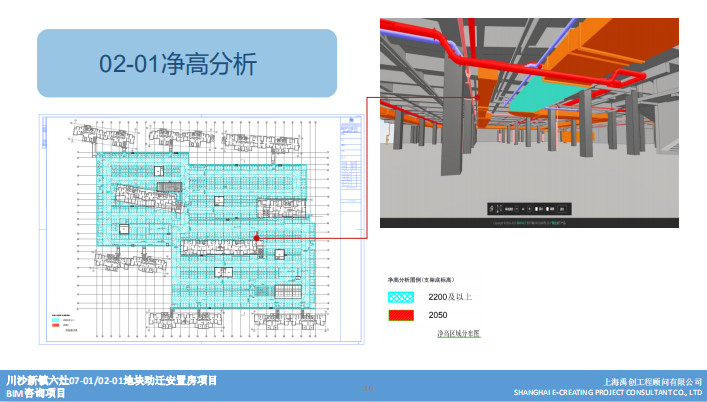
Task: Click the 川沙新镇六灶 project title in footer
Action: tap(112, 381)
